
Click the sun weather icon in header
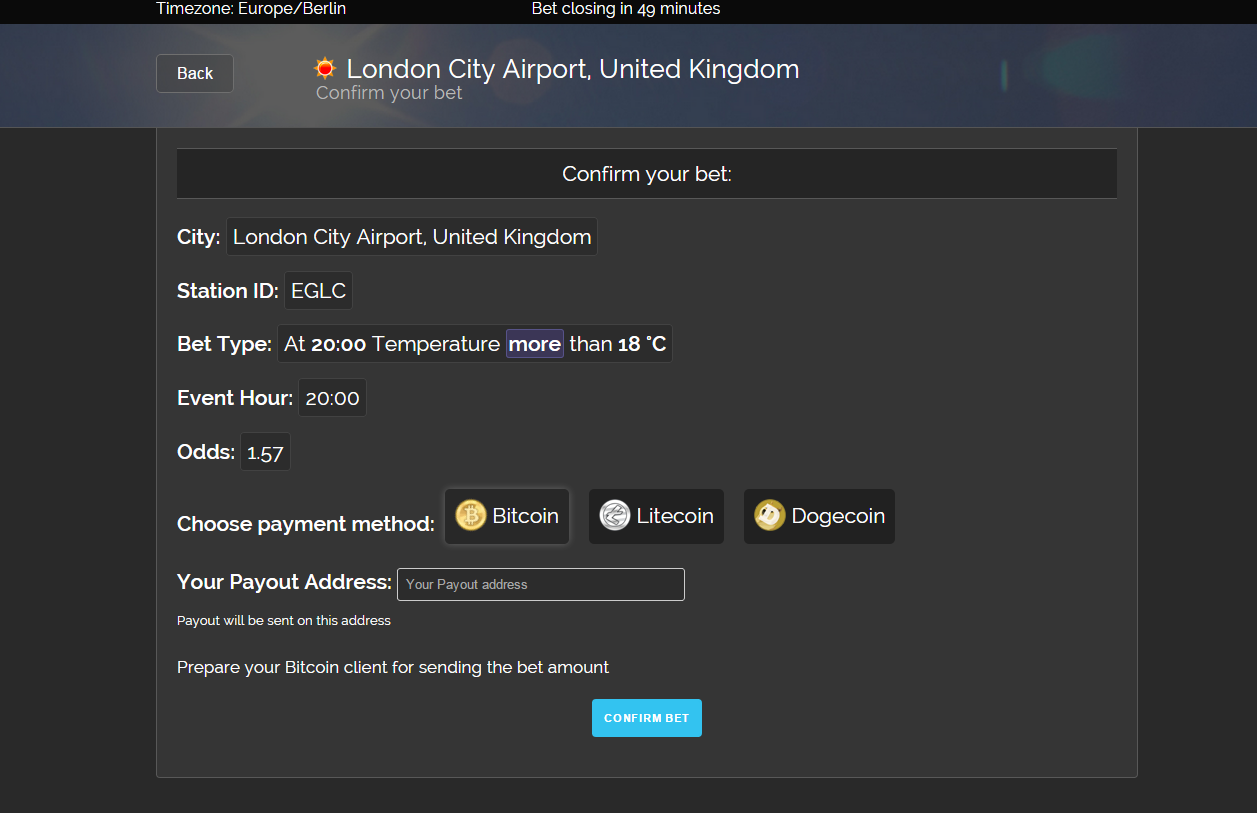pos(325,69)
